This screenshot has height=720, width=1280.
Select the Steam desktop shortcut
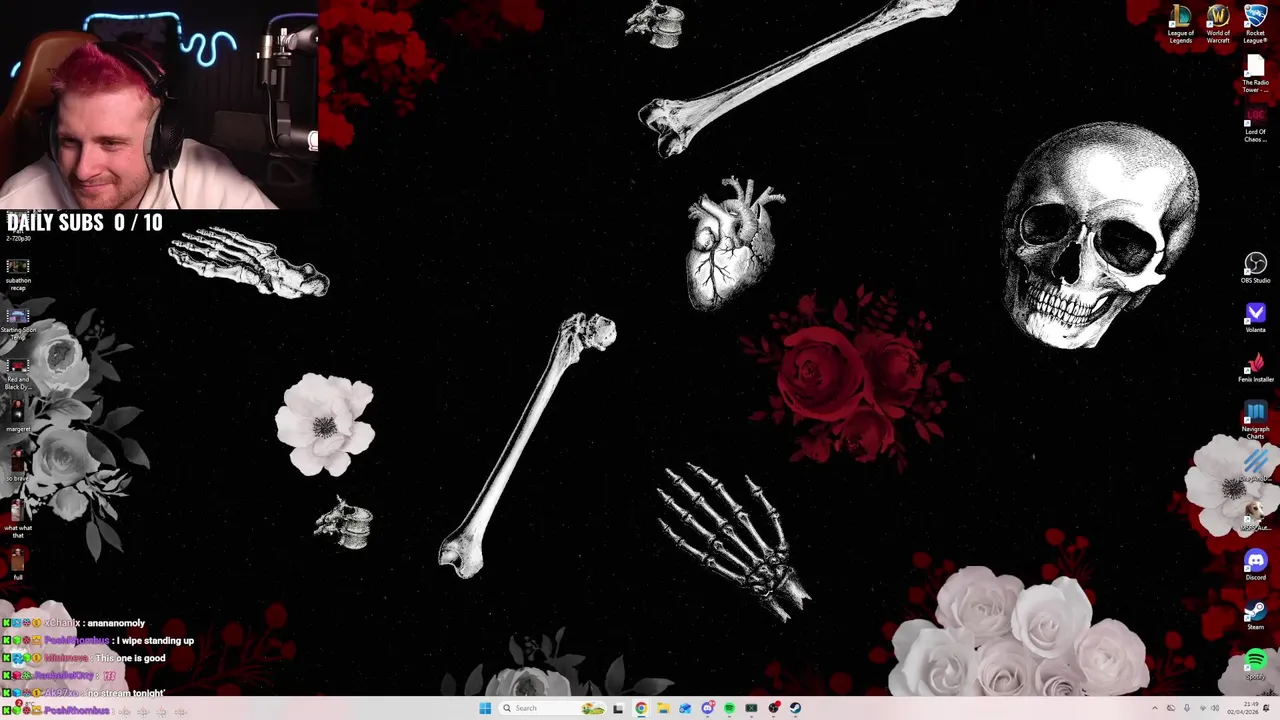(x=1255, y=615)
